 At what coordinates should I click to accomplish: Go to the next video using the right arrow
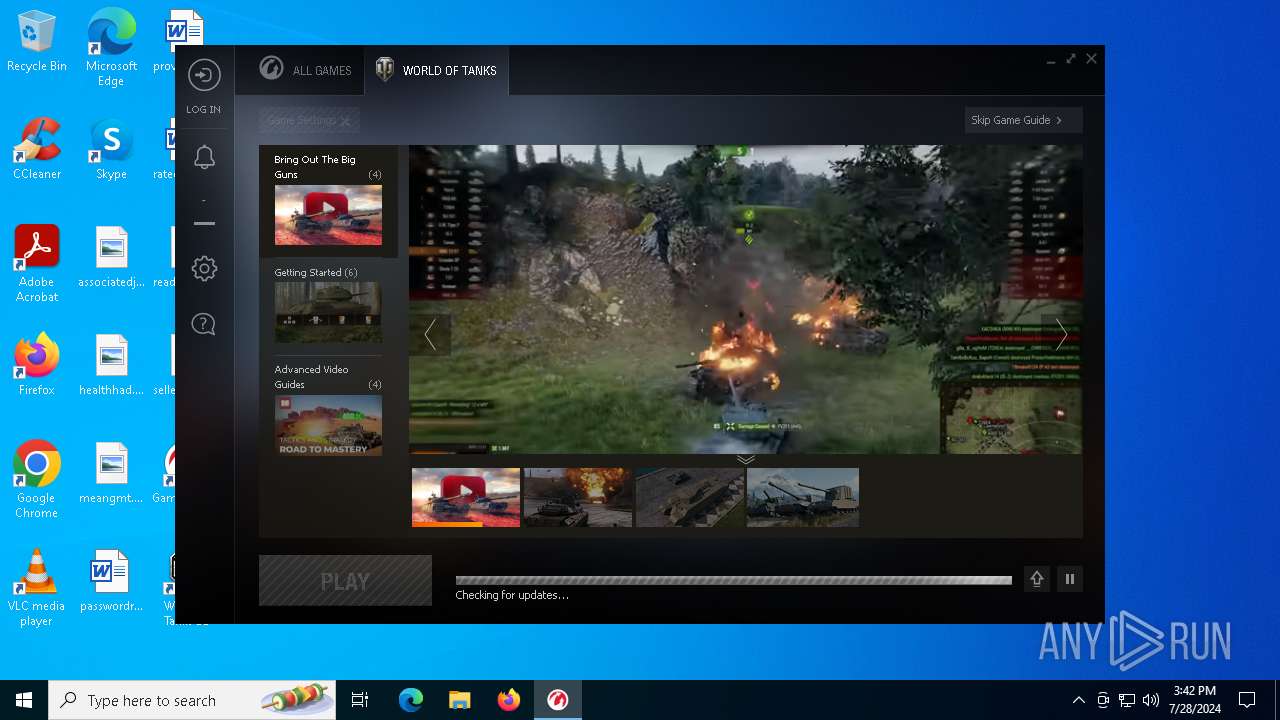pos(1061,334)
